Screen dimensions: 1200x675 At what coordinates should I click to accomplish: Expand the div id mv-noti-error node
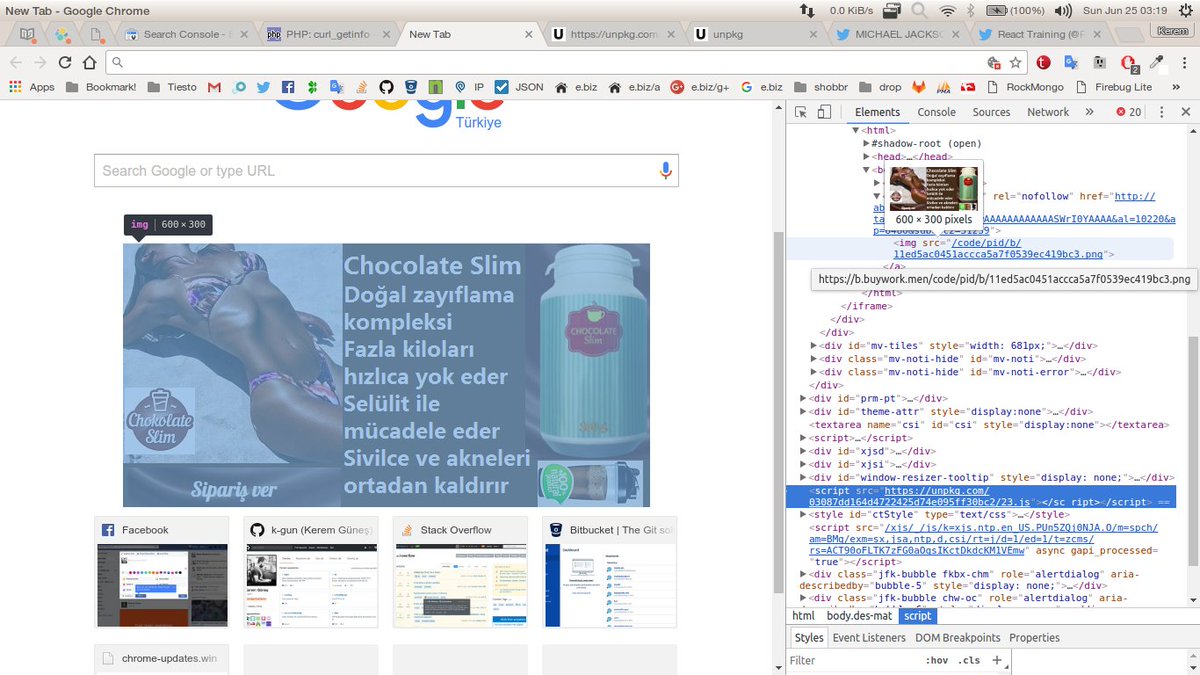814,371
